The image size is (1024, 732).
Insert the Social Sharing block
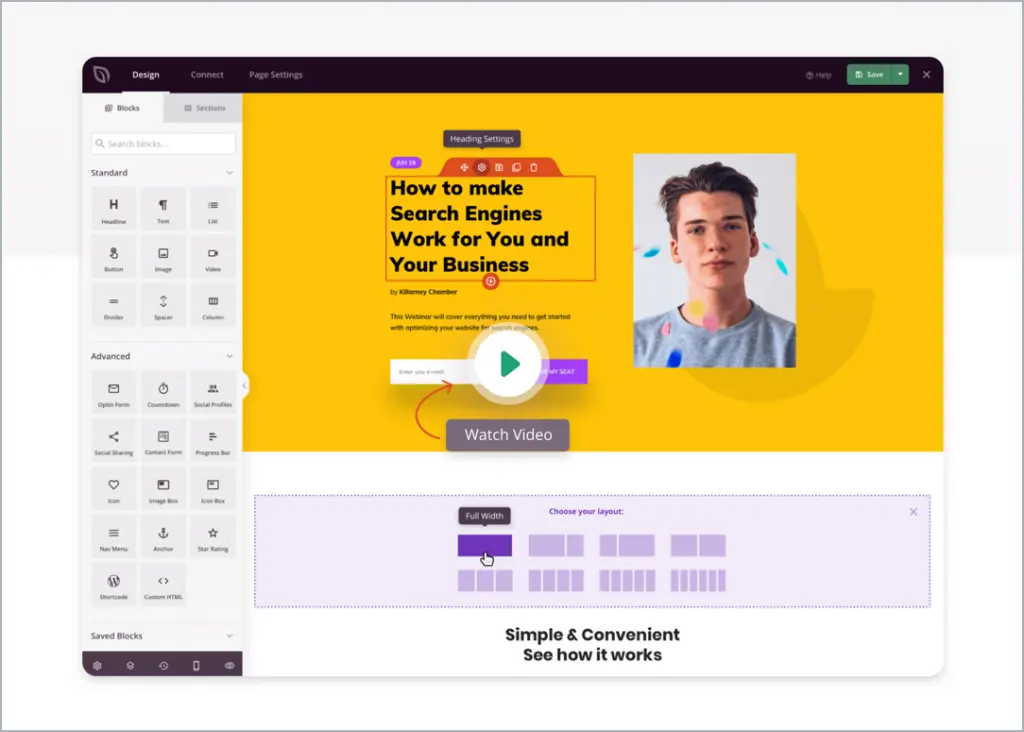point(114,441)
